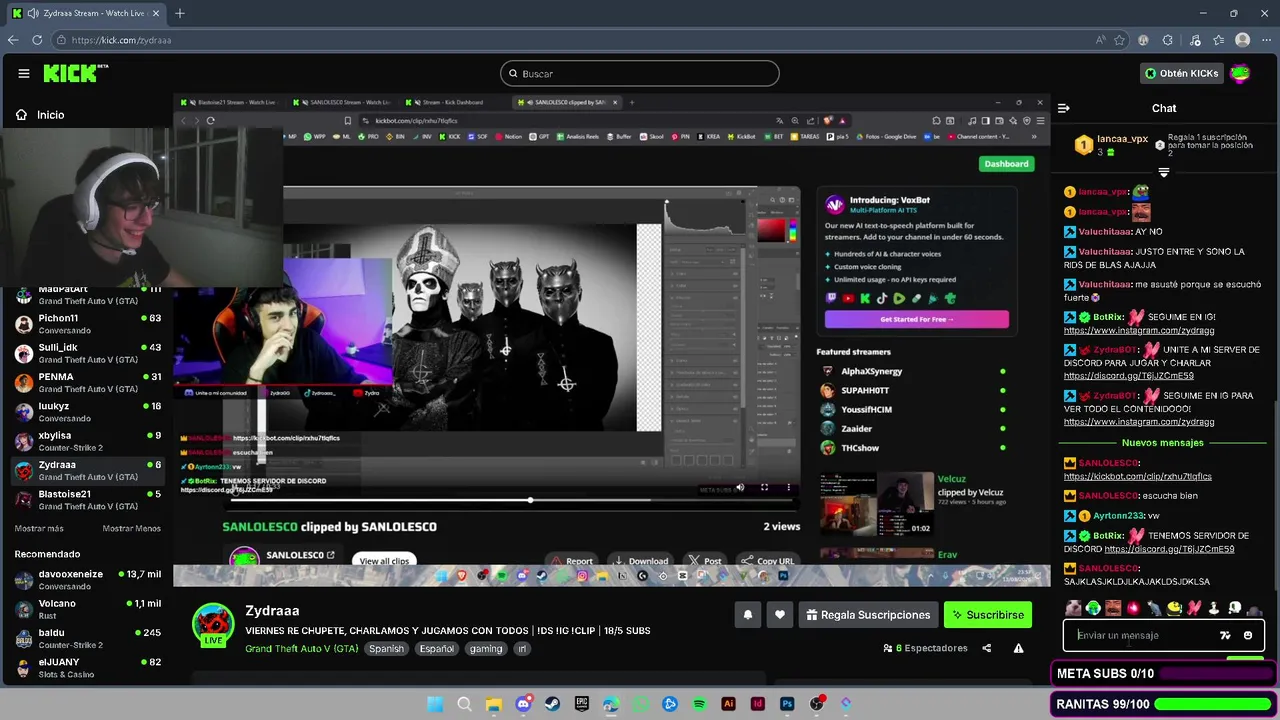Collapse the chat panel with arrow icon

1063,108
